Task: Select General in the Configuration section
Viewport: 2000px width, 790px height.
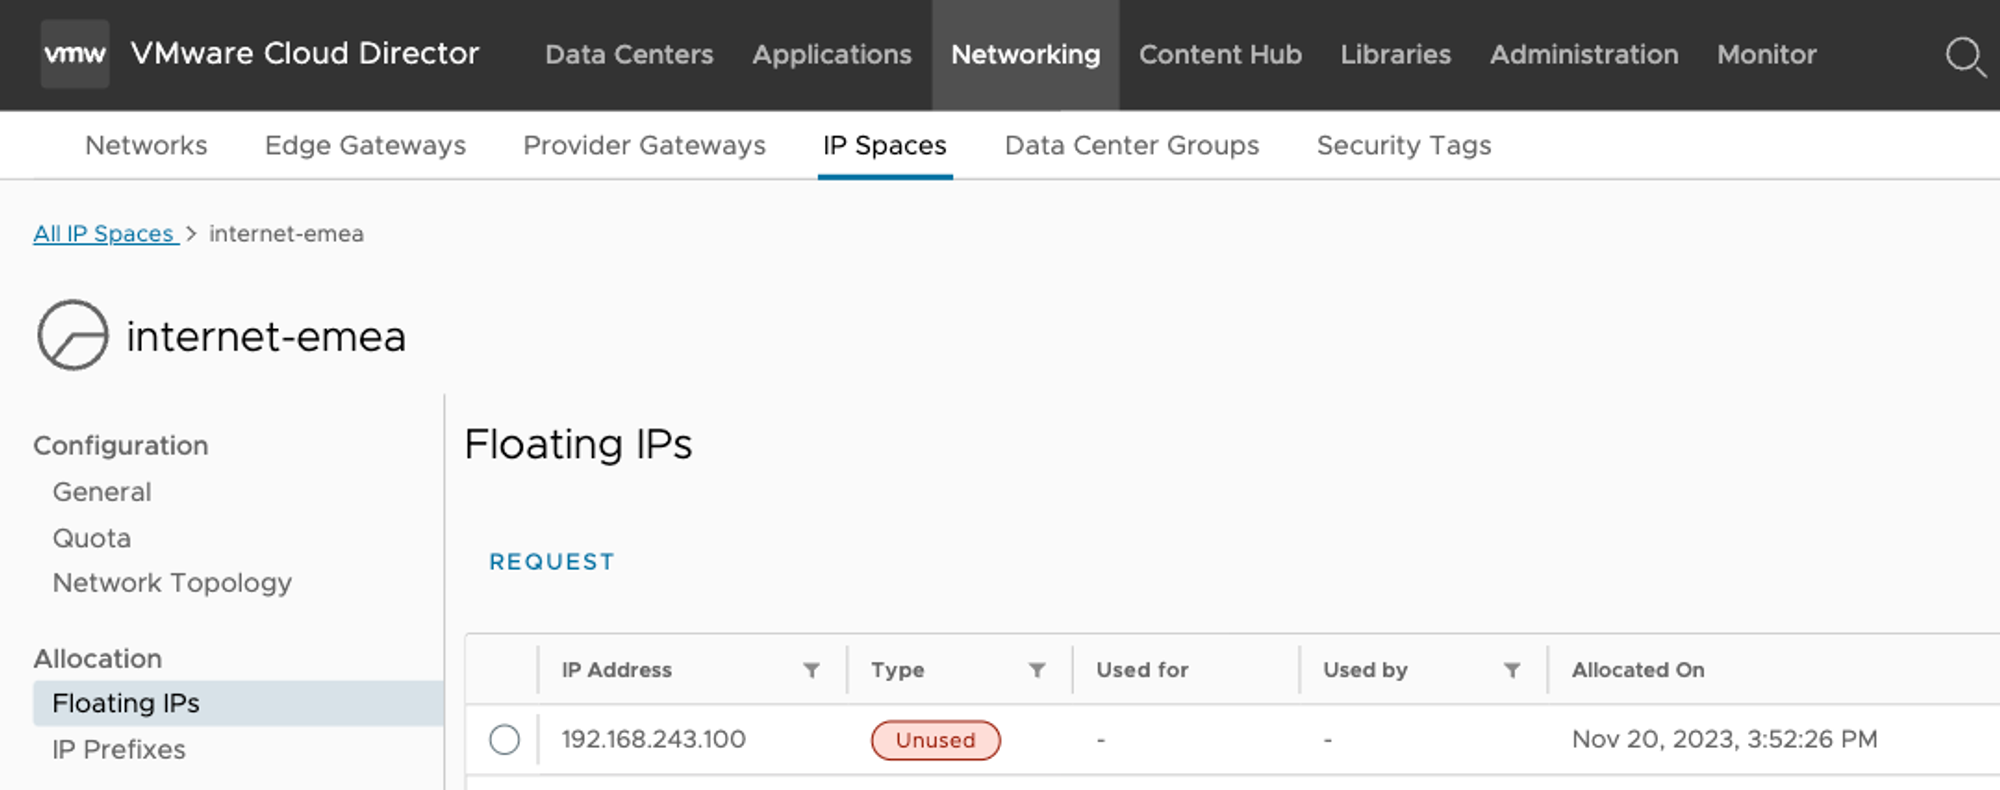Action: coord(102,492)
